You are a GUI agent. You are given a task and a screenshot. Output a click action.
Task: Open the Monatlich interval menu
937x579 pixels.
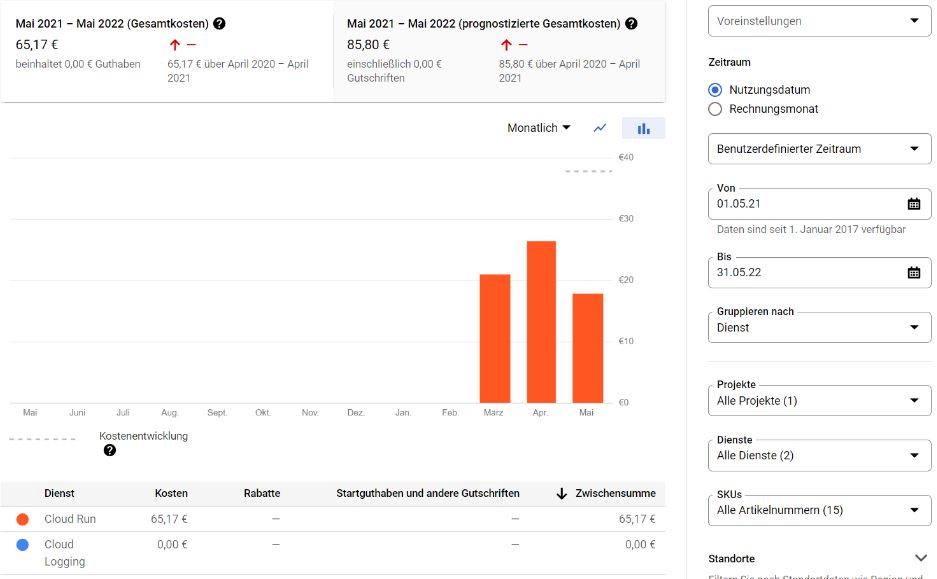tap(538, 128)
